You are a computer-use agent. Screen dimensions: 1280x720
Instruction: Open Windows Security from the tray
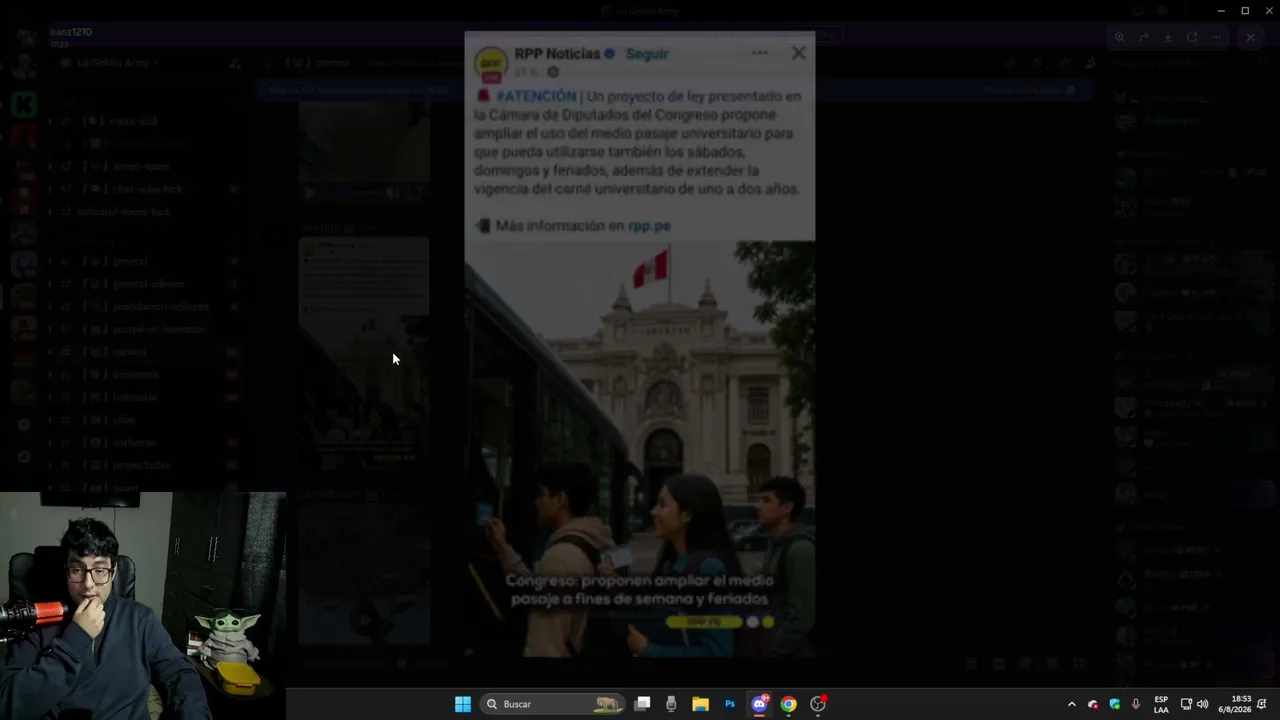[1115, 704]
